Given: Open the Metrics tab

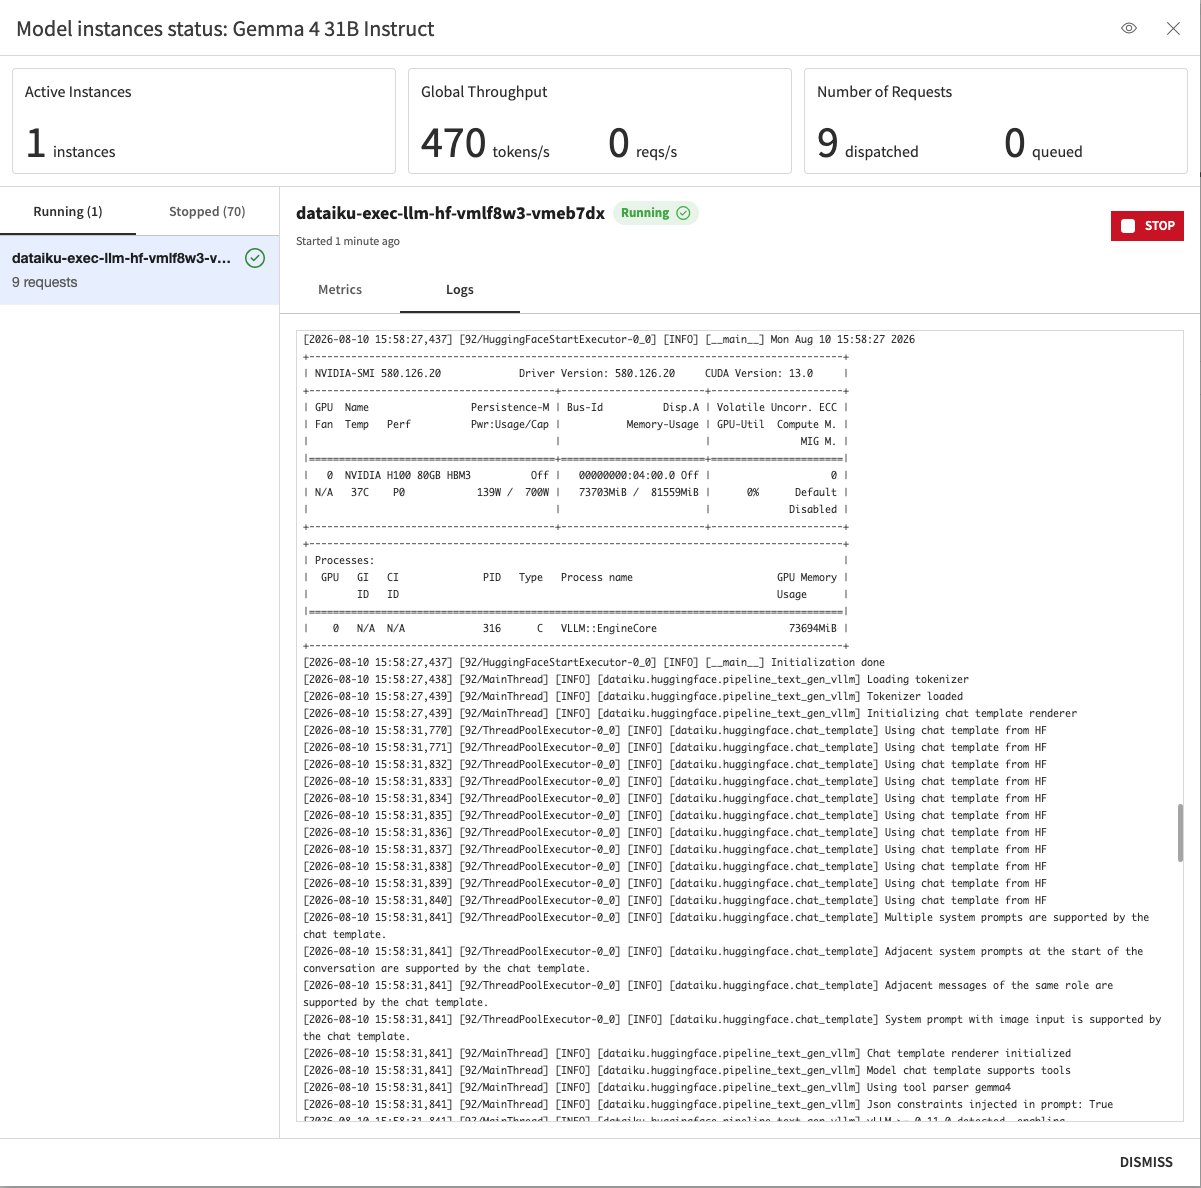Looking at the screenshot, I should 340,290.
